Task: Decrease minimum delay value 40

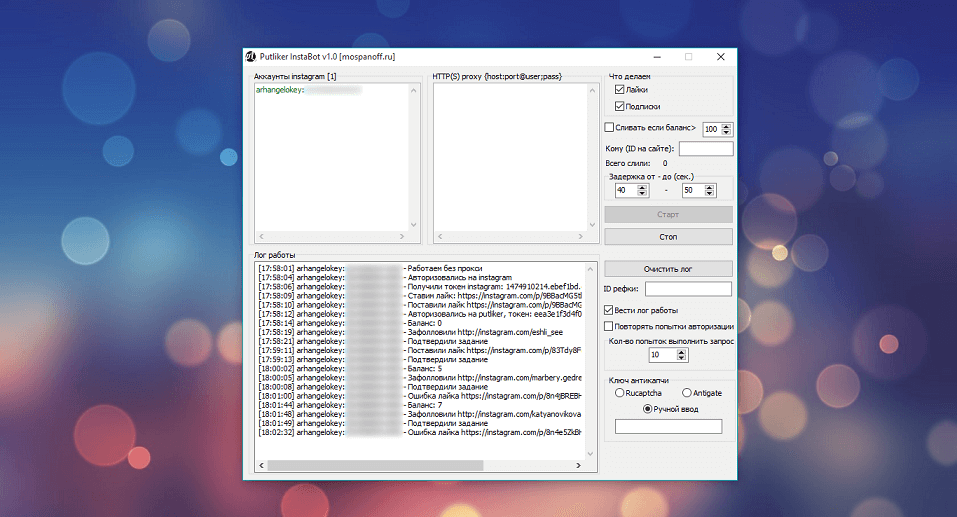Action: coord(642,193)
